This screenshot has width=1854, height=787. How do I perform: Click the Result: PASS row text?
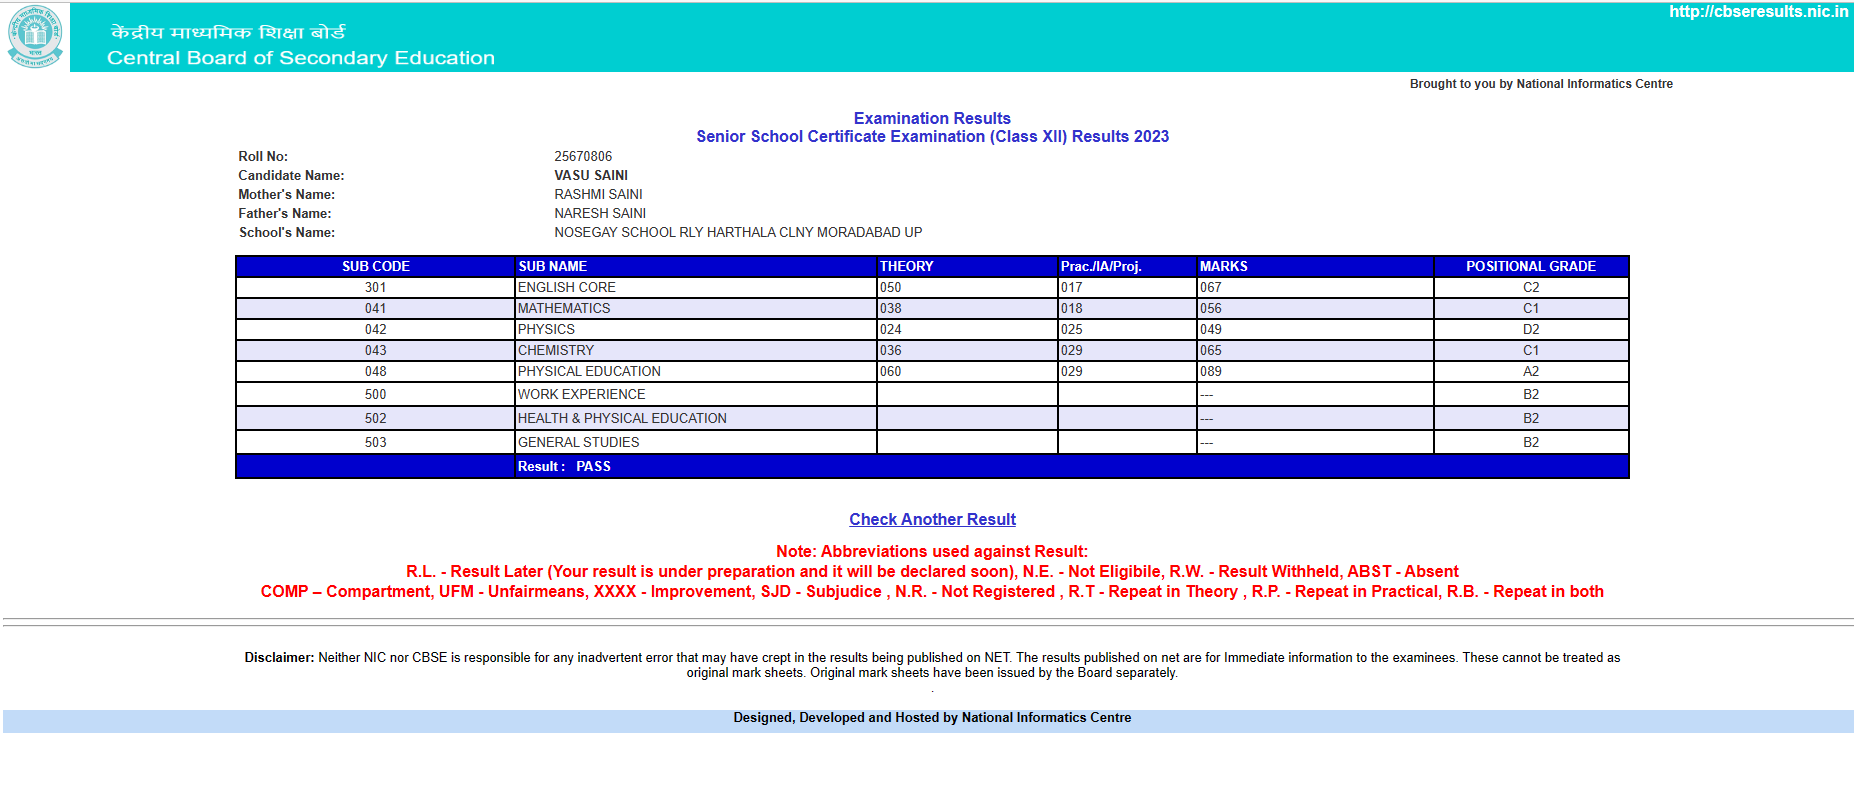click(x=564, y=466)
